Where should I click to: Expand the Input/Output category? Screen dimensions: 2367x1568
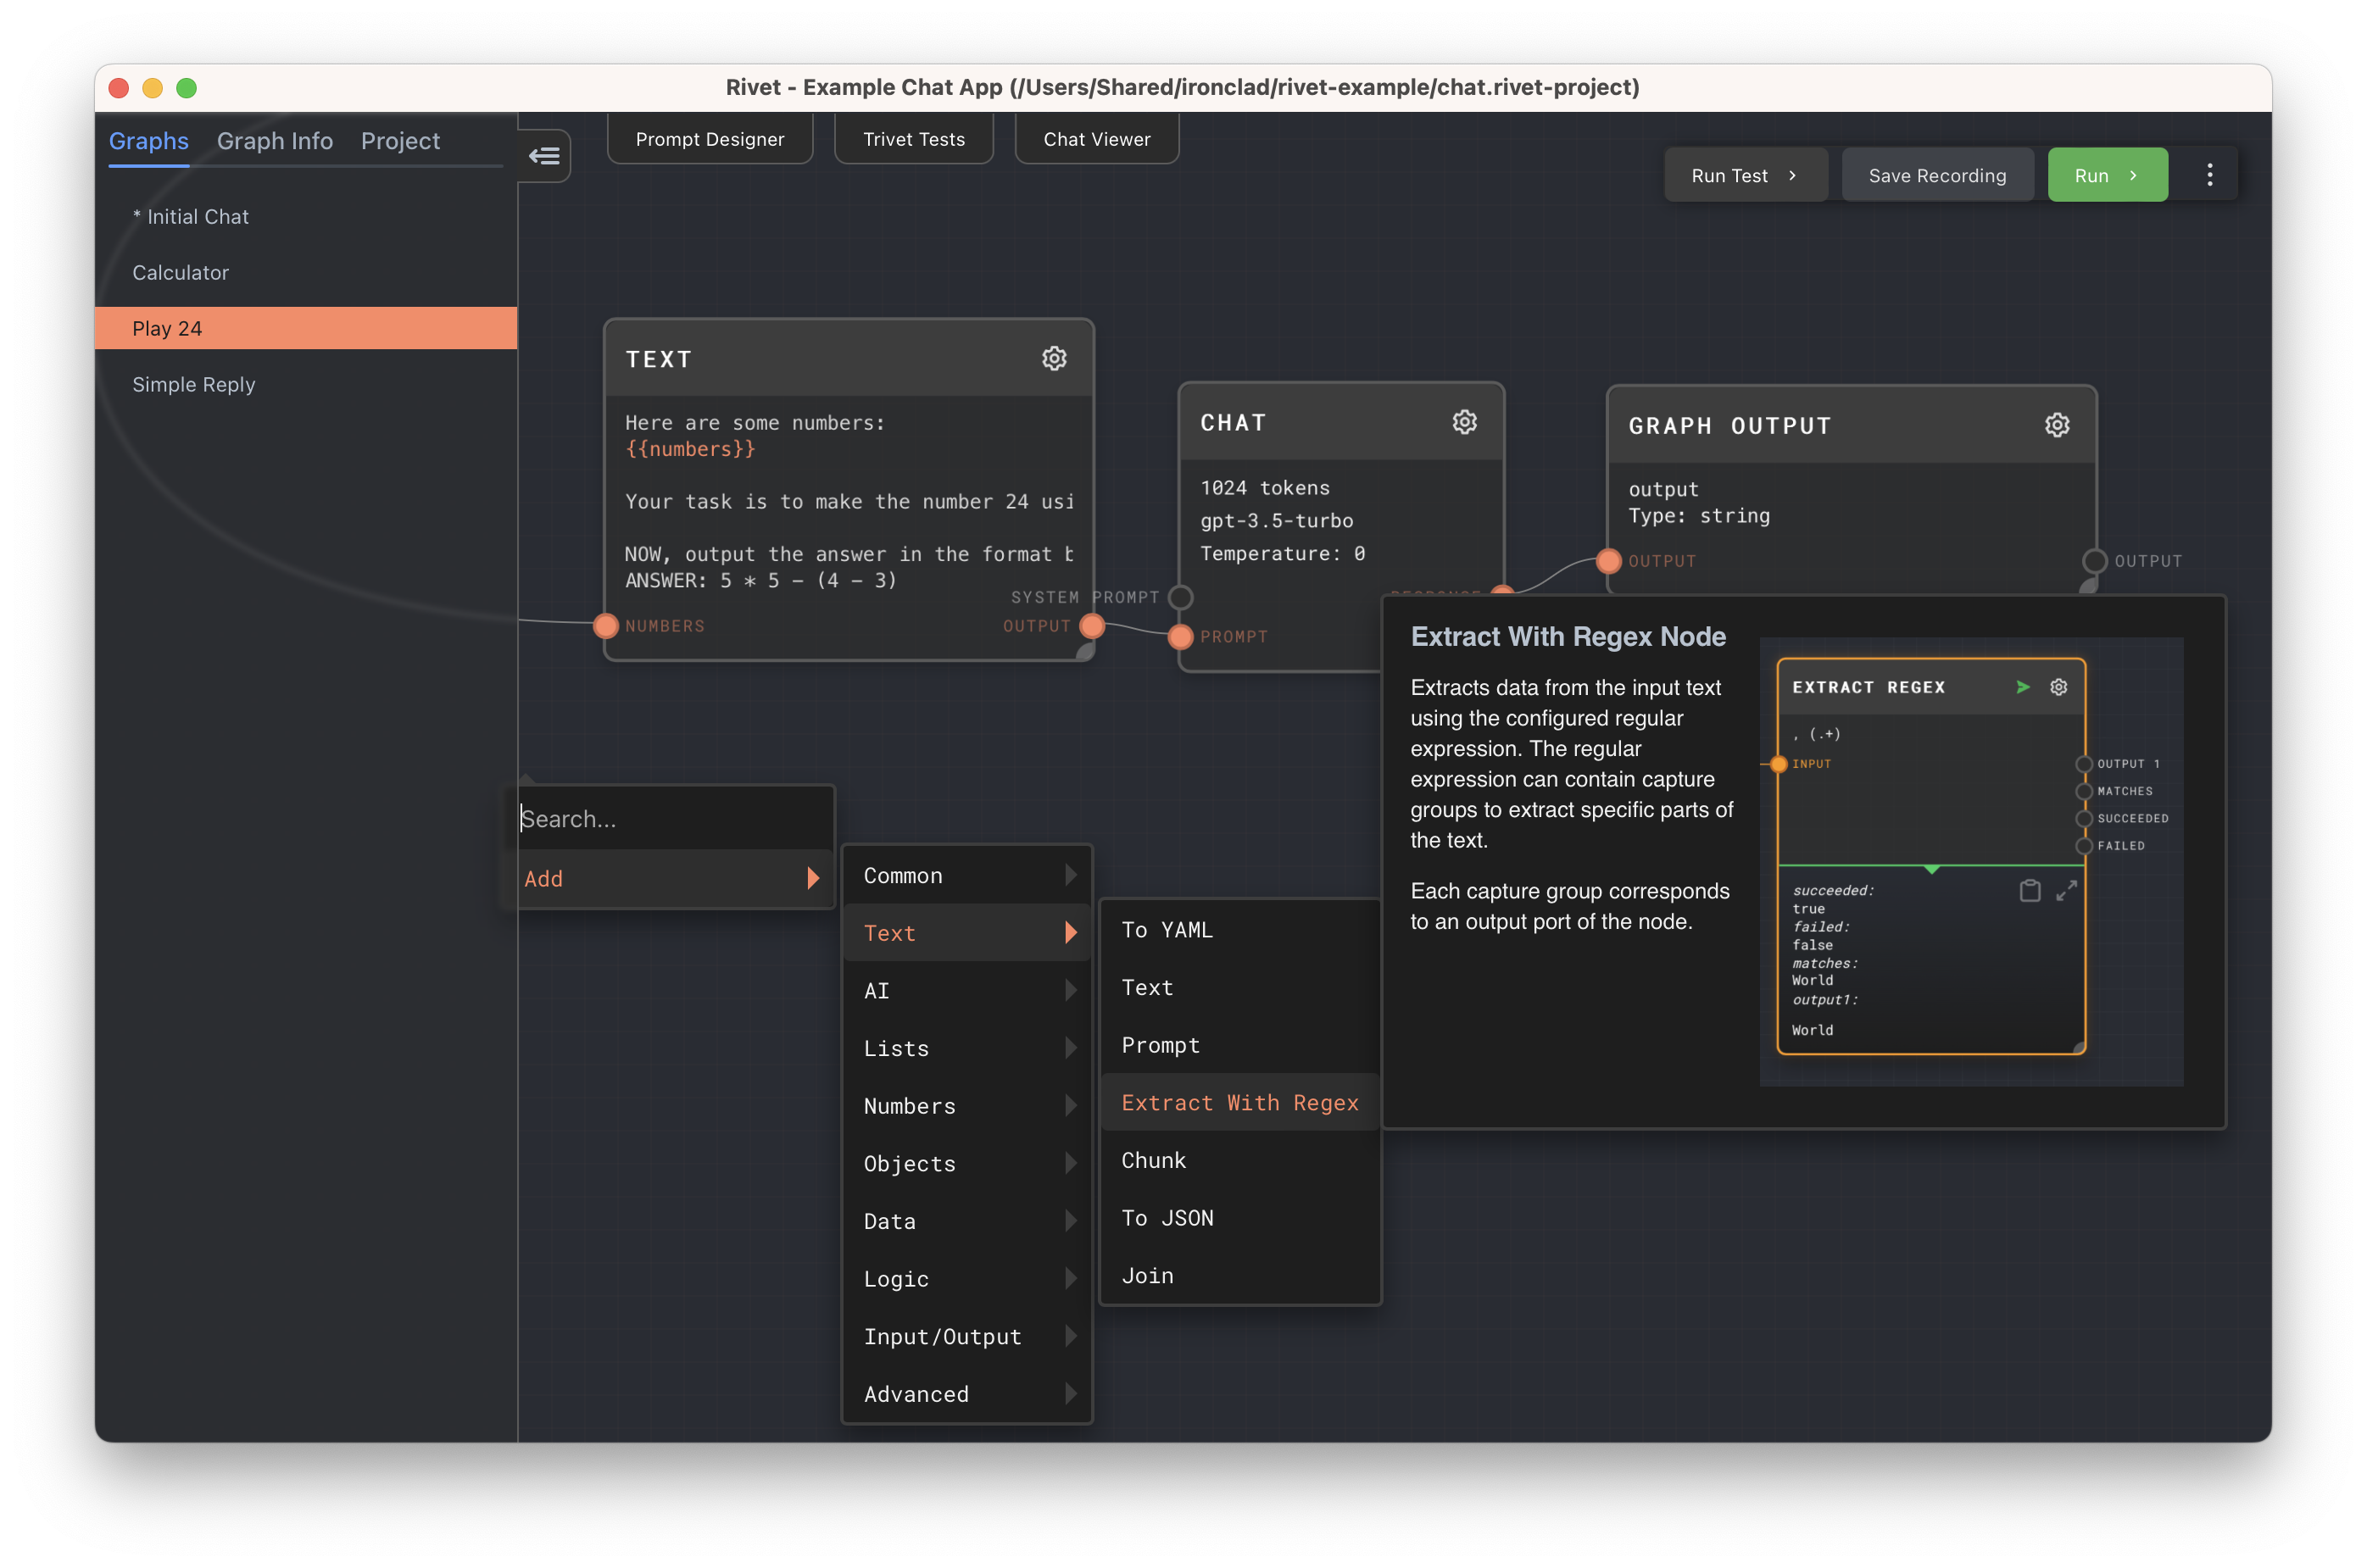[967, 1336]
